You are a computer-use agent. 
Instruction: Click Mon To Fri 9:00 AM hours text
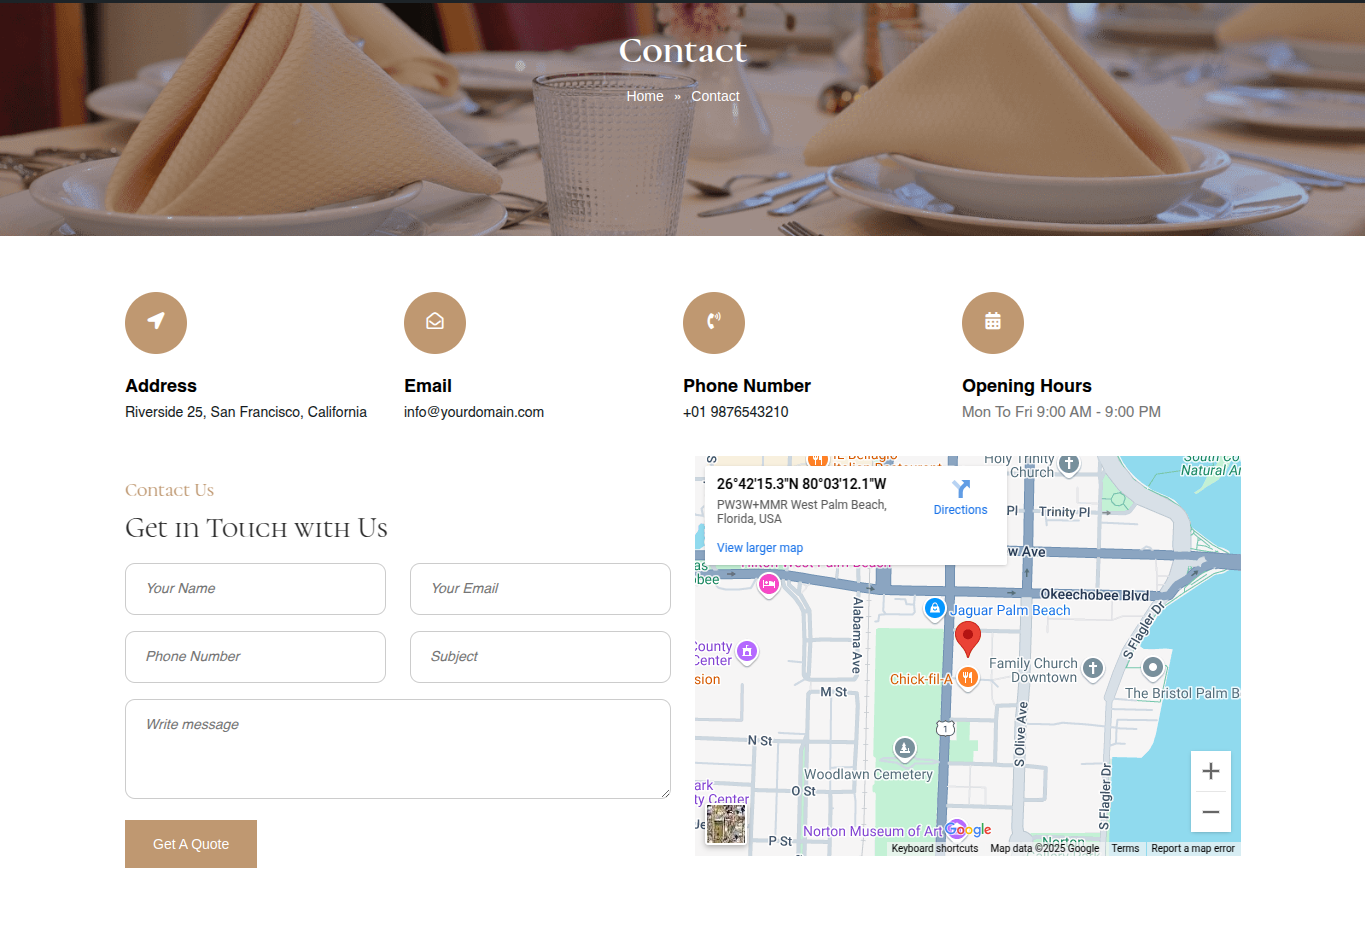(1061, 412)
